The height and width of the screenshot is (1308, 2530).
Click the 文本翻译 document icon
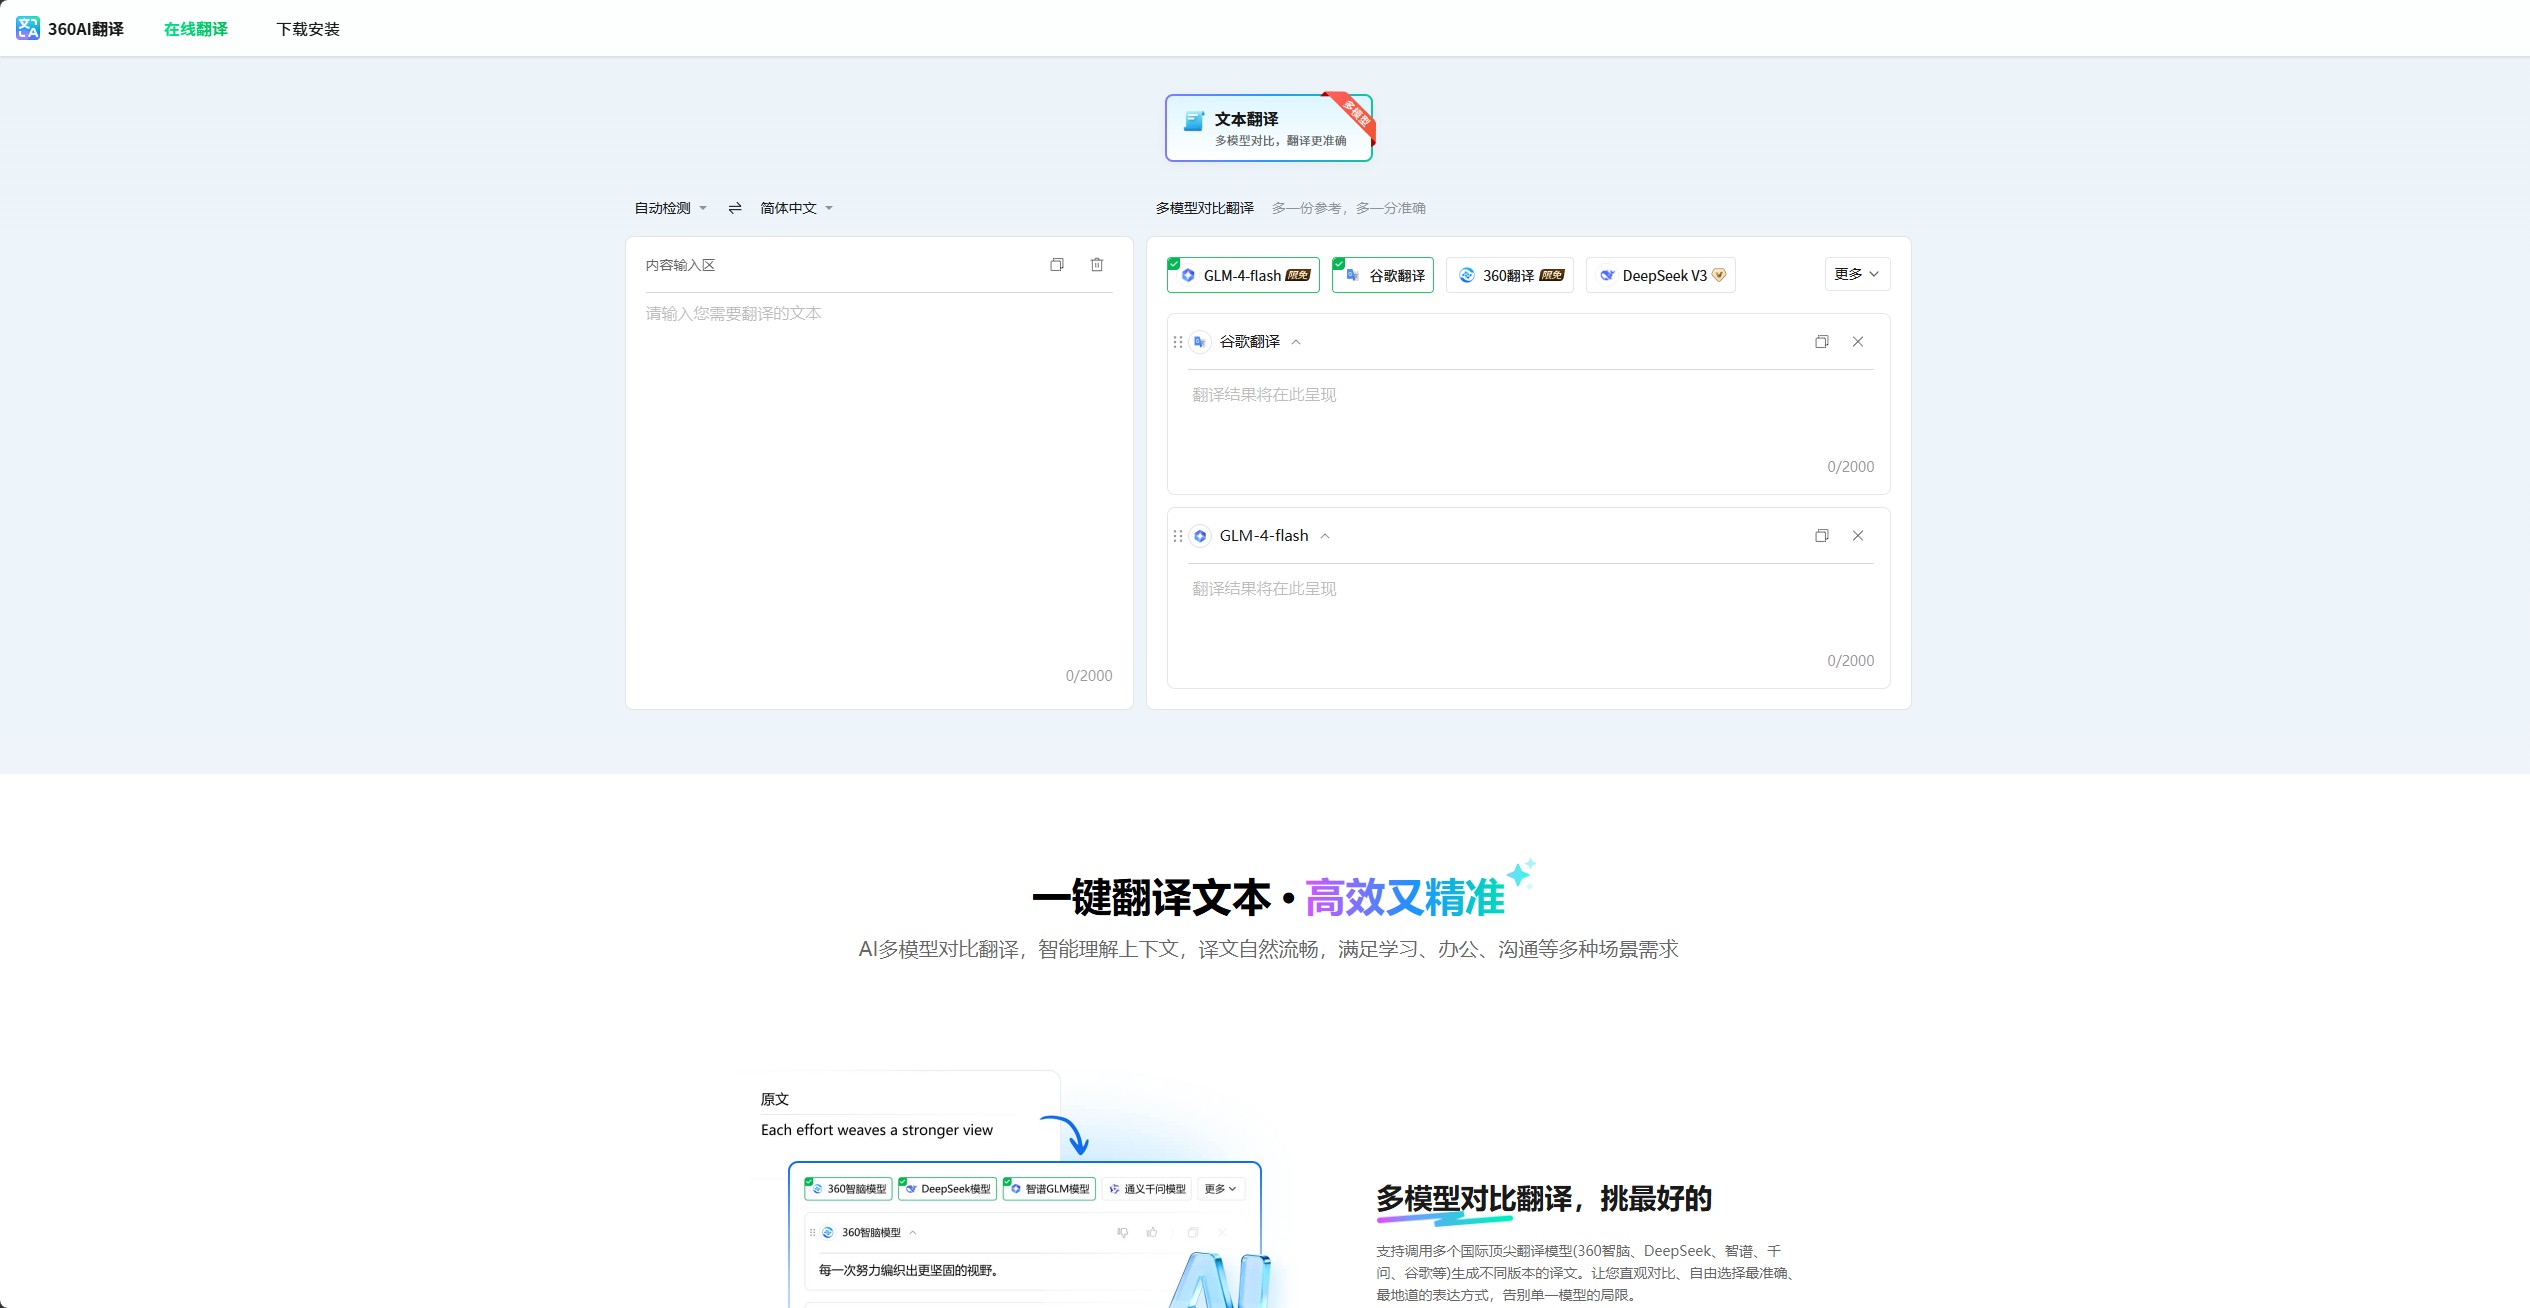[x=1193, y=121]
